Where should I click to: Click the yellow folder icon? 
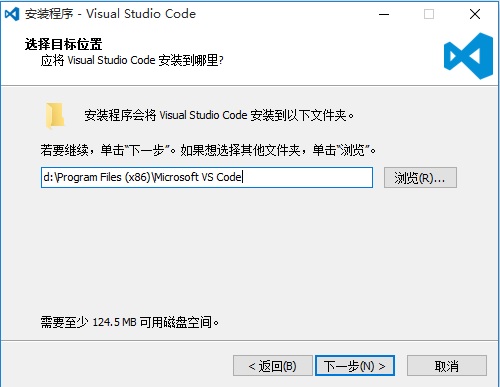click(55, 115)
